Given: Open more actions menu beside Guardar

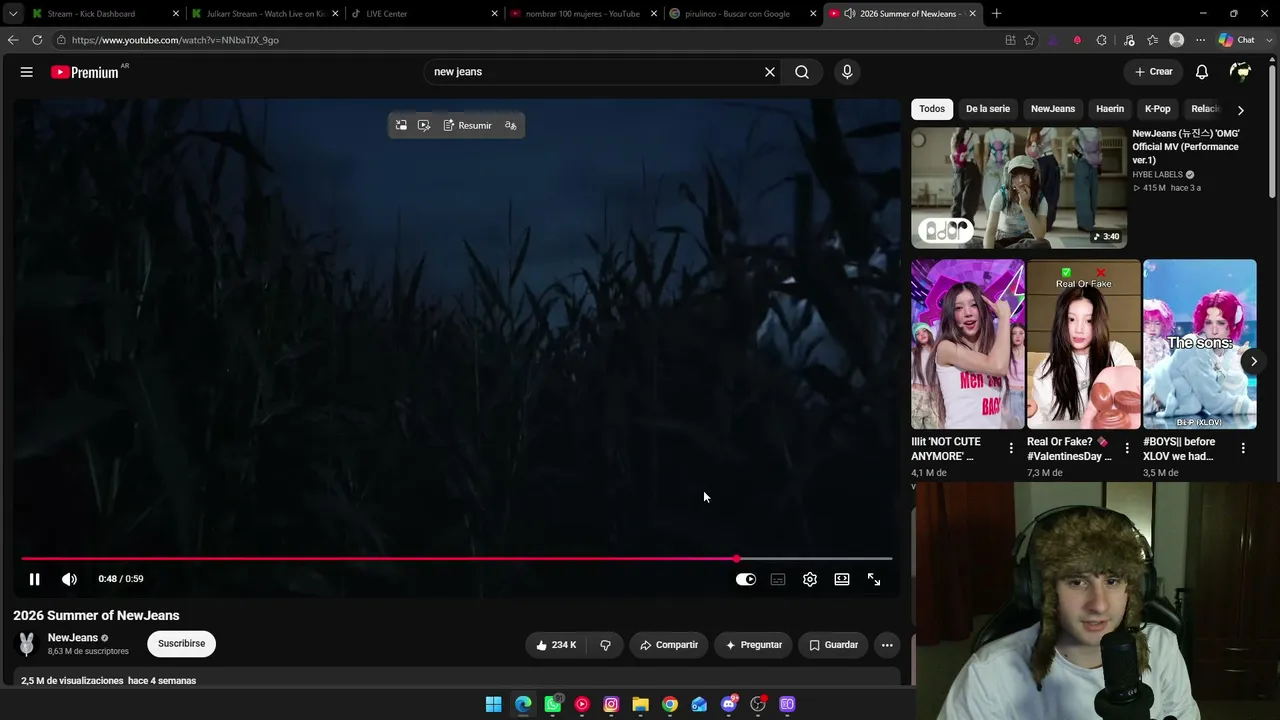Looking at the screenshot, I should point(887,645).
